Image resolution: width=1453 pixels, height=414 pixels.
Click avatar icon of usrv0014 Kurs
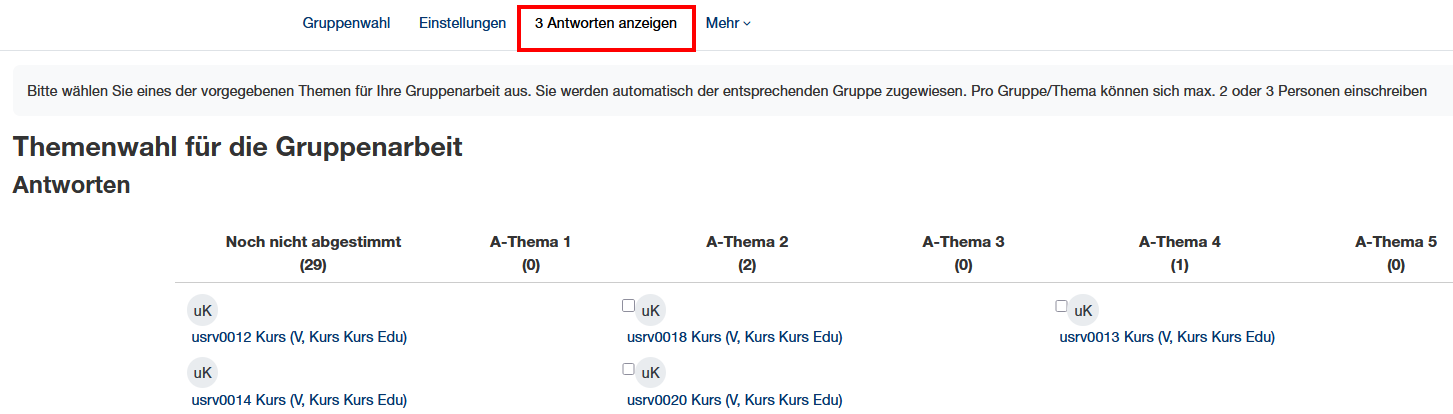tap(203, 374)
